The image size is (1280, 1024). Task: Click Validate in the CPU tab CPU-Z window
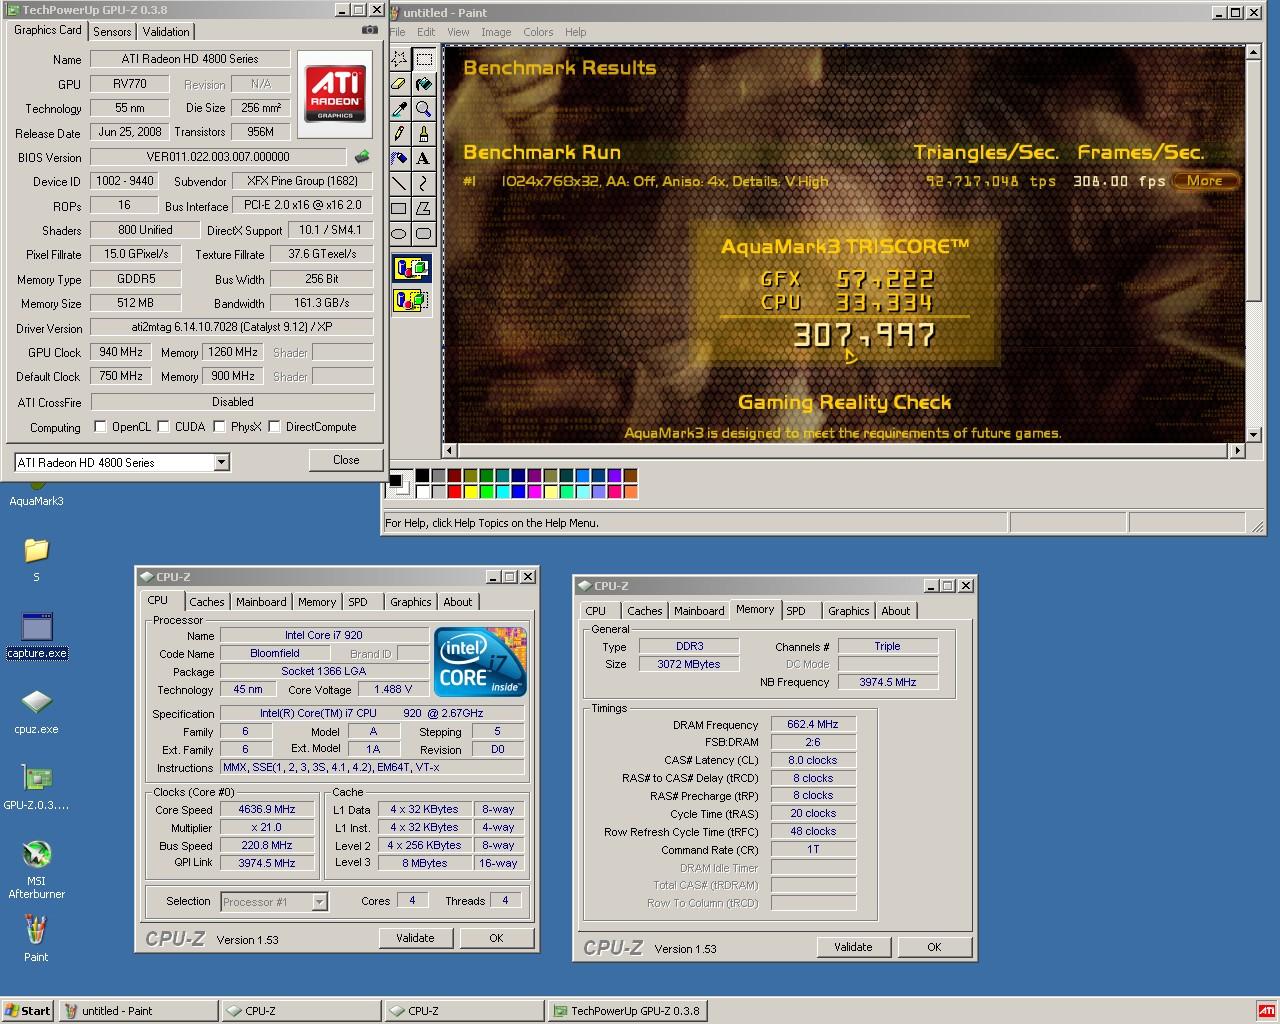[x=415, y=938]
